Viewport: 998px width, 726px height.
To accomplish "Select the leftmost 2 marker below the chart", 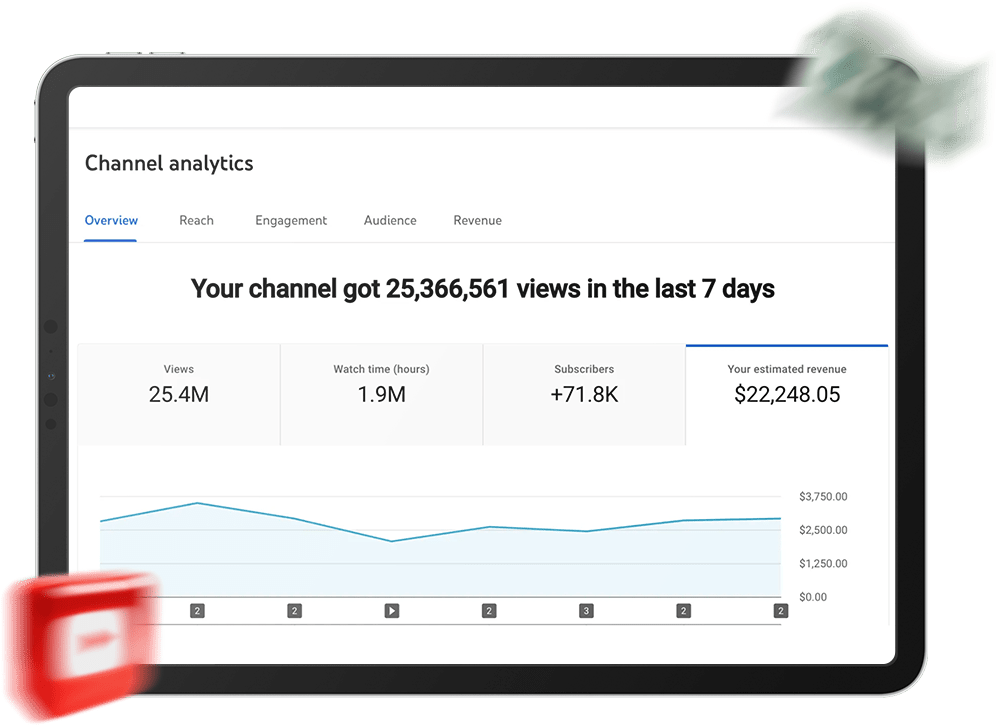I will click(197, 610).
